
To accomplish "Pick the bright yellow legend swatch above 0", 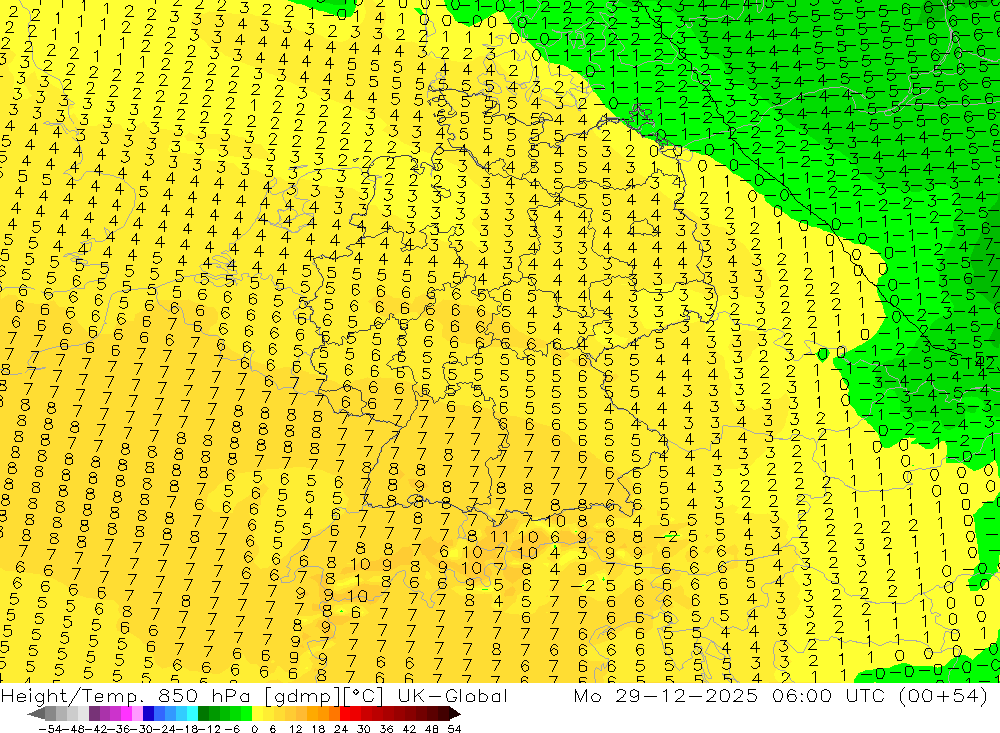I will pyautogui.click(x=258, y=713).
